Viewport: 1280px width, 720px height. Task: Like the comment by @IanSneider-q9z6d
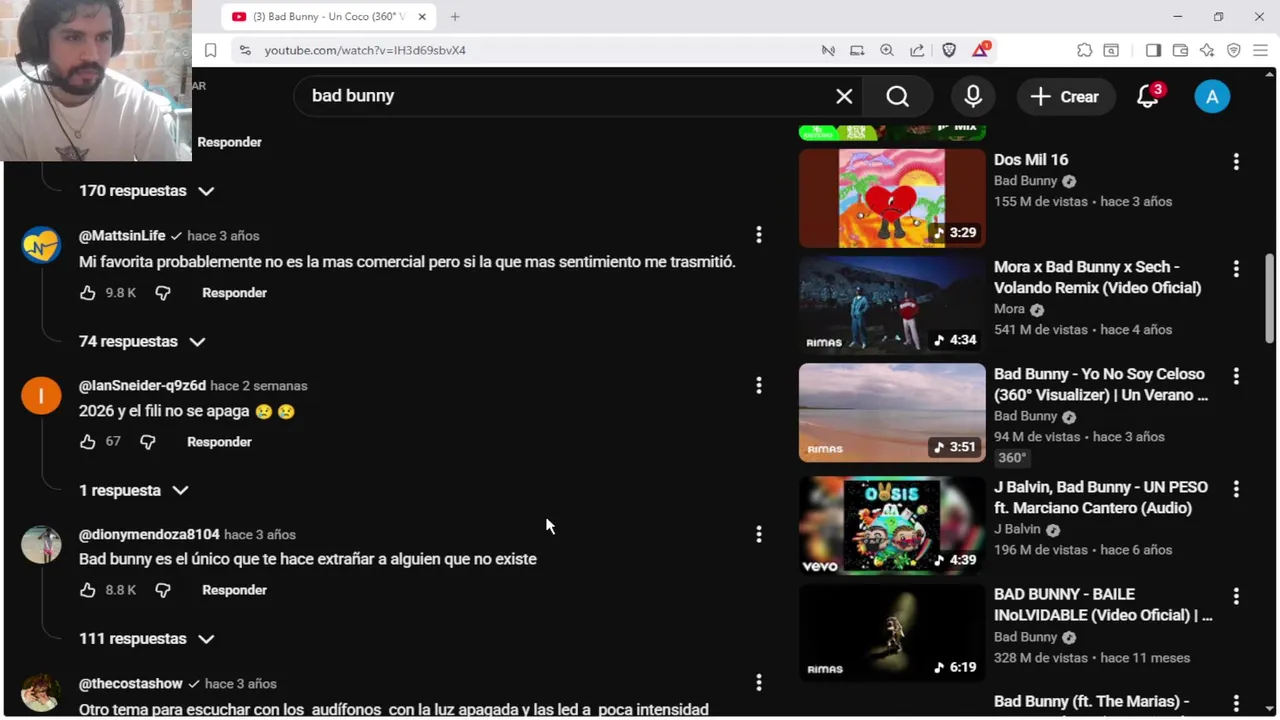coord(88,442)
